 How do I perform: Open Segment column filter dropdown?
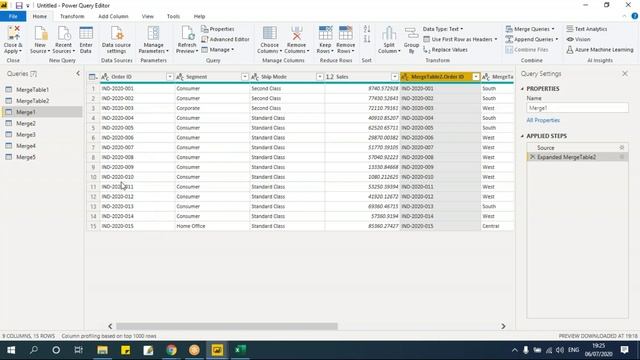point(244,77)
